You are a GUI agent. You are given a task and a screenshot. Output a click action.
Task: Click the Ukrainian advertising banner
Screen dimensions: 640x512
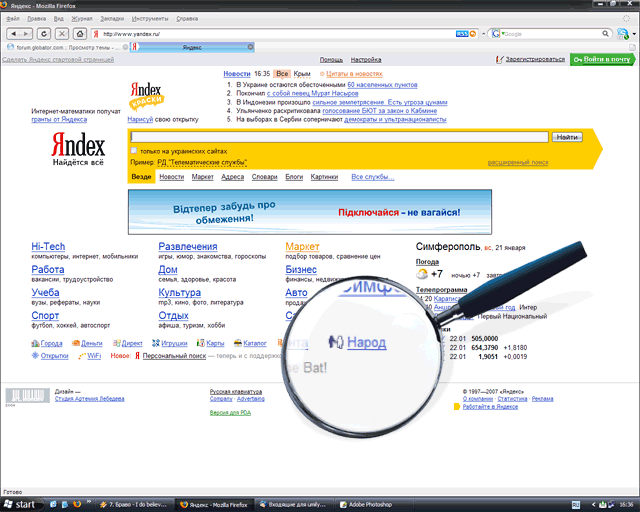310,212
